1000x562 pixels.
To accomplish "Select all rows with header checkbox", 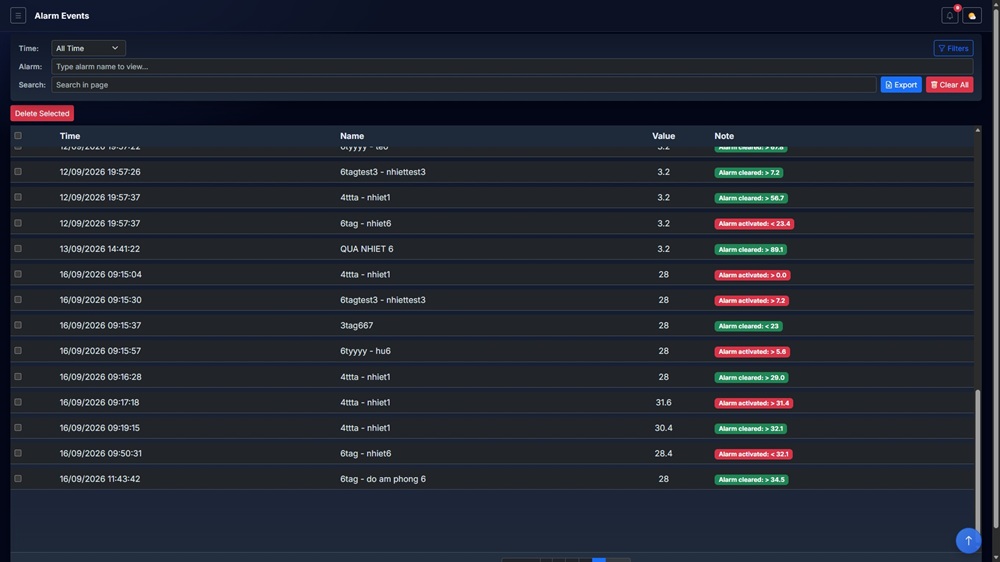I will [18, 135].
